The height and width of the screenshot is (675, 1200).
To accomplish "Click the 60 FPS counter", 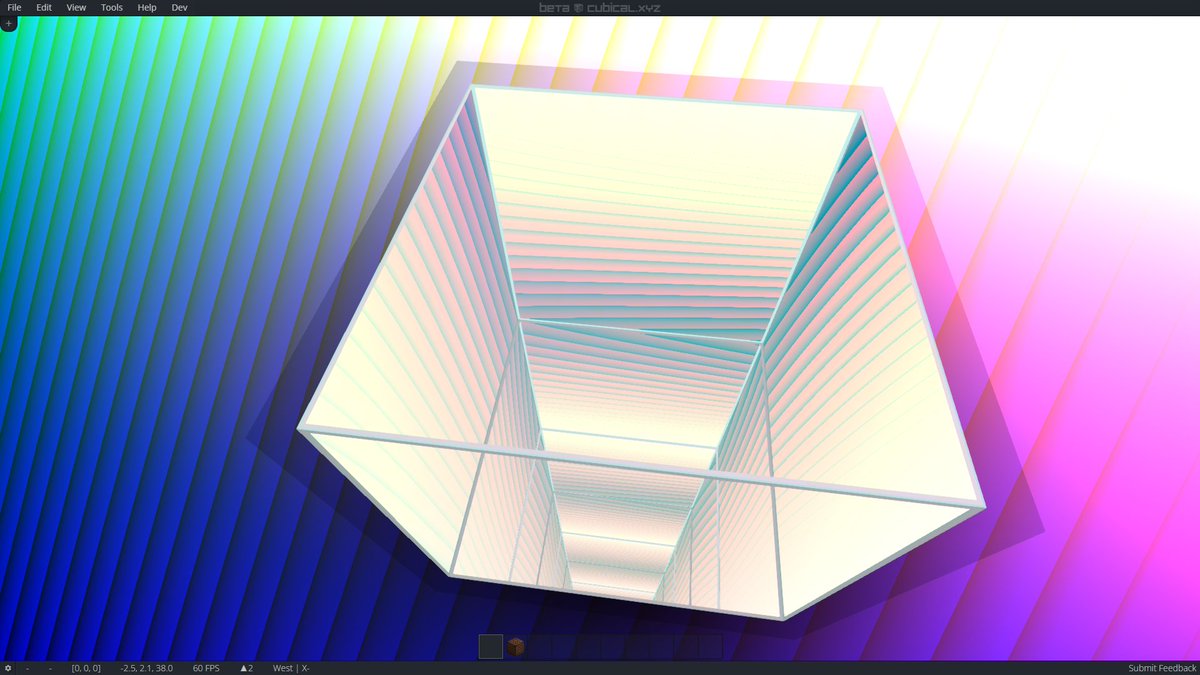I will [x=205, y=668].
